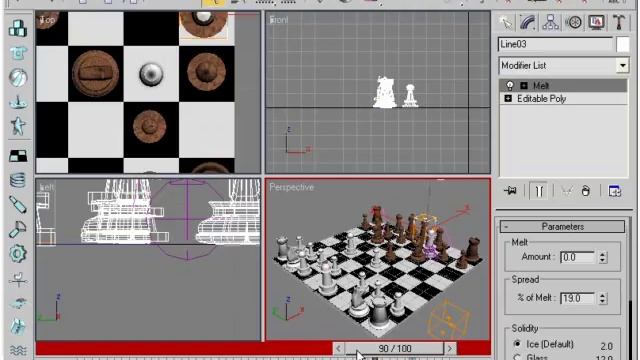Create a reactor Rigid Body Collection
The height and width of the screenshot is (360, 640).
[x=18, y=29]
